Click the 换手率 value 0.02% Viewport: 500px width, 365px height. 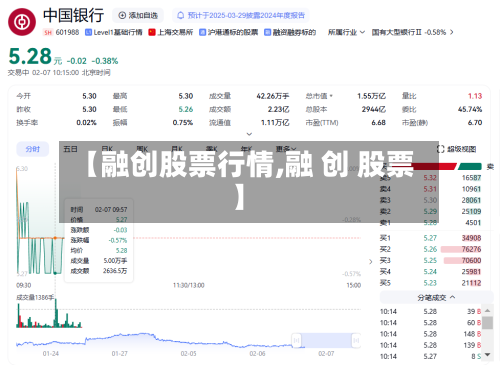point(86,123)
